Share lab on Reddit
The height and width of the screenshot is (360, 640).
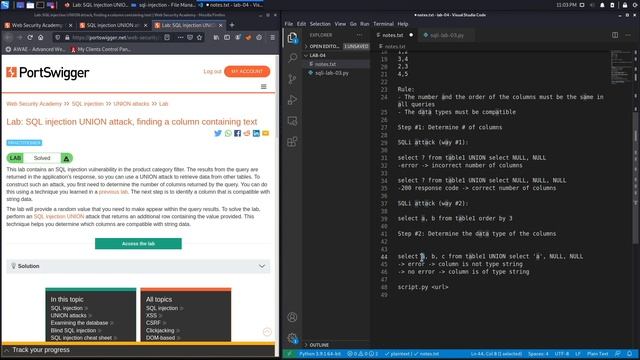point(247,133)
